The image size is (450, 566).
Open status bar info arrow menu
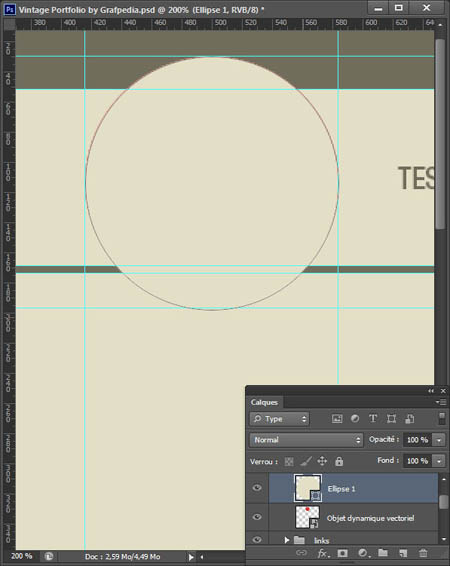pyautogui.click(x=191, y=557)
